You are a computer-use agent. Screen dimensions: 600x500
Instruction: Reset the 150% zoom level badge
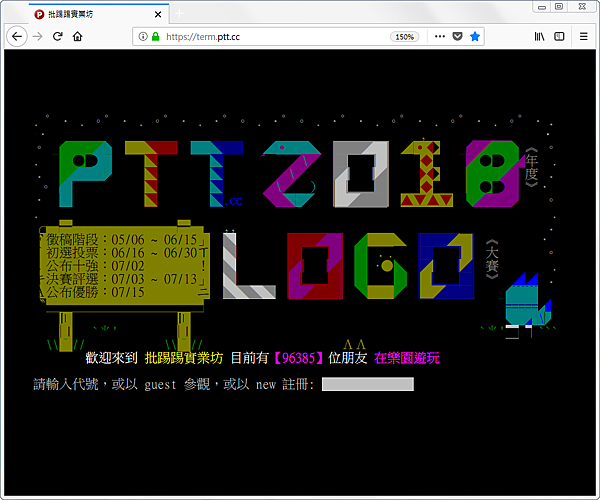click(x=404, y=37)
